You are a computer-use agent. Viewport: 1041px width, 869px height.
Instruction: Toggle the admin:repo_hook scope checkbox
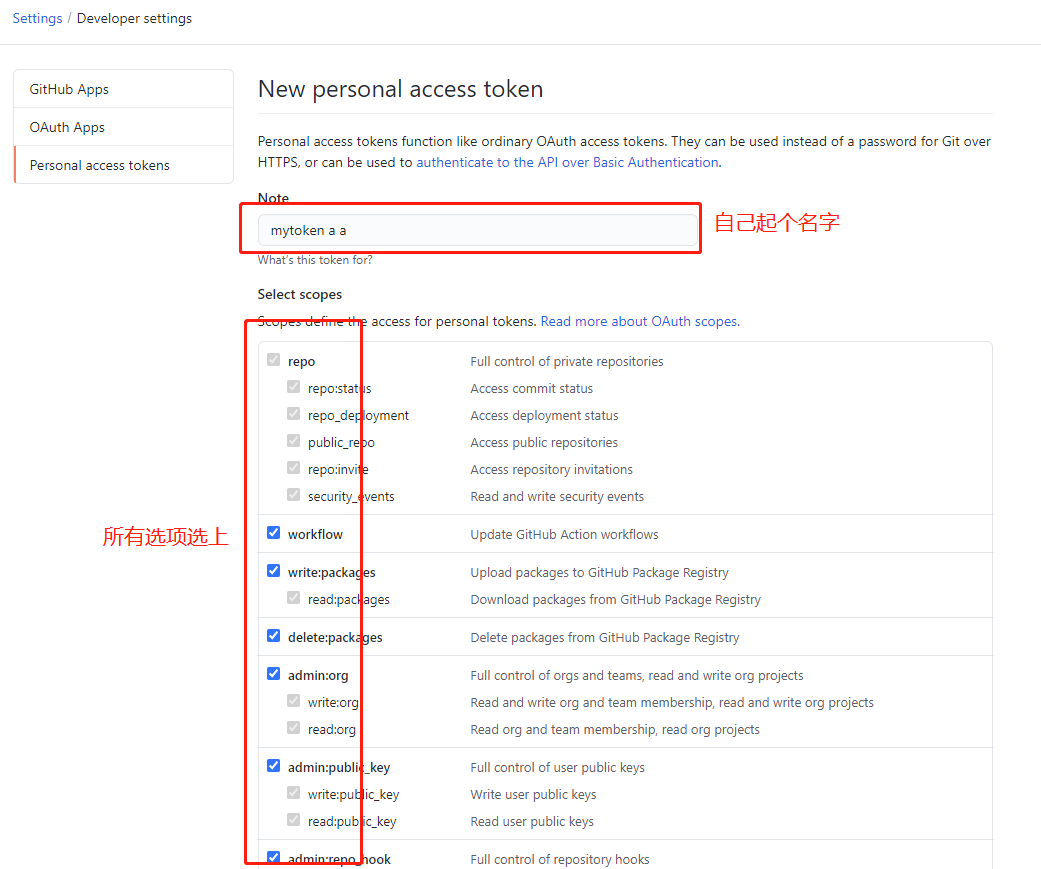274,857
